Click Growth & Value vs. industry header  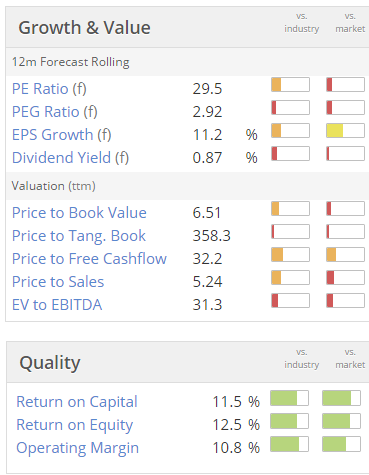pyautogui.click(x=302, y=23)
